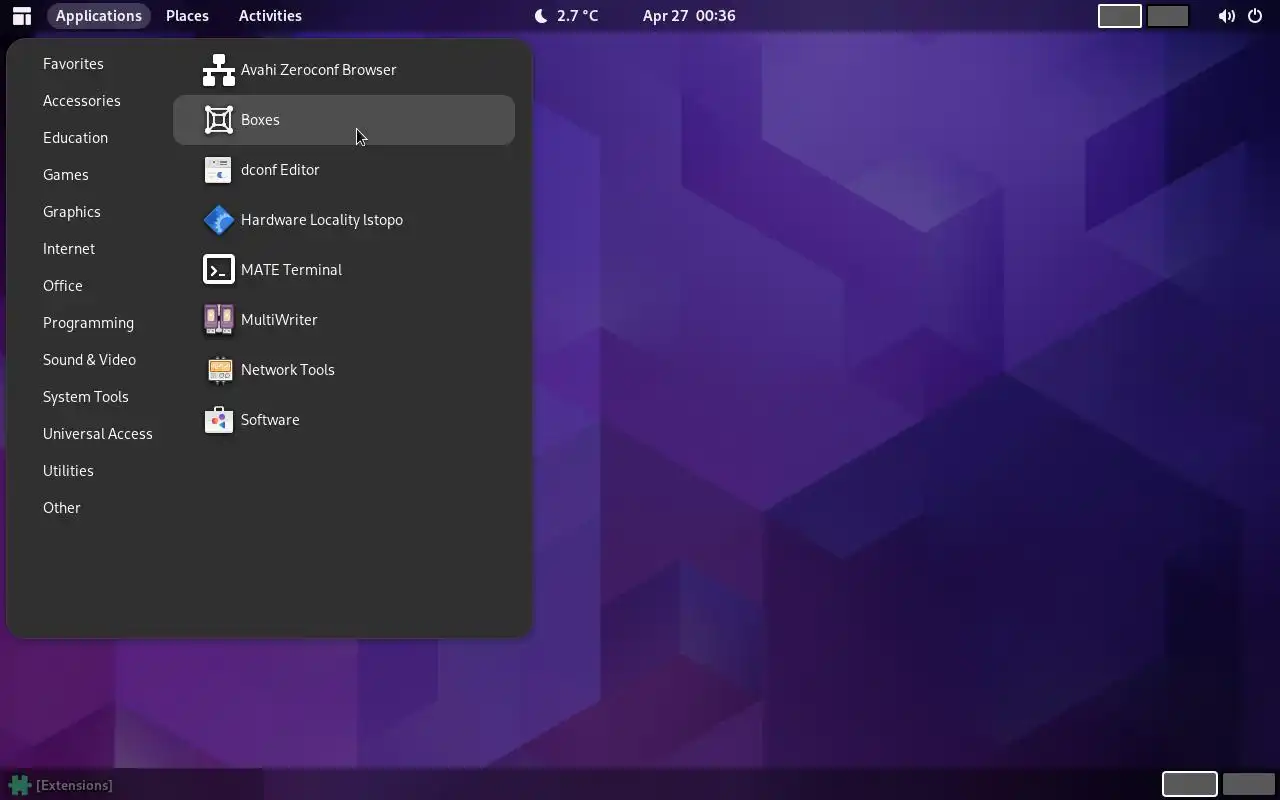Viewport: 1280px width, 800px height.
Task: Select the Favorites category
Action: 73,64
